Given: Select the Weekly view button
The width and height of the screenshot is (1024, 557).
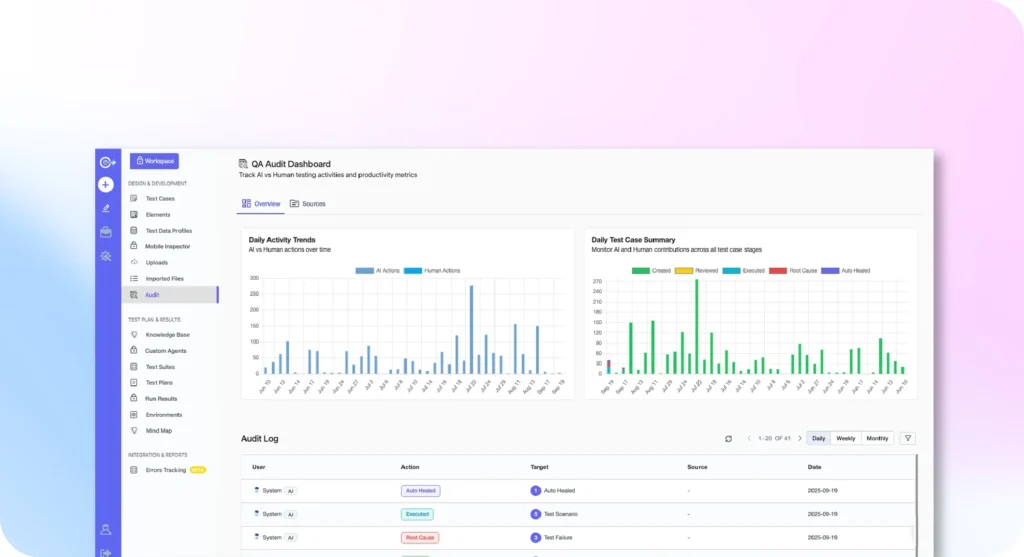Looking at the screenshot, I should tap(845, 438).
